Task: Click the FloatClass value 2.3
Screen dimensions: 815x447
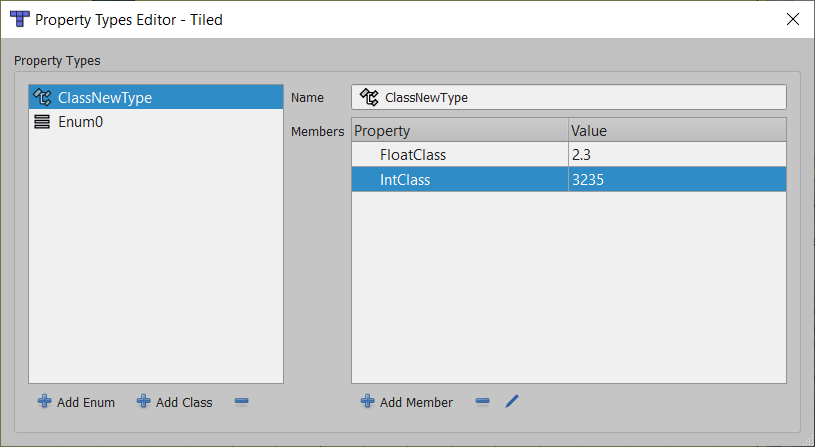Action: [x=581, y=154]
